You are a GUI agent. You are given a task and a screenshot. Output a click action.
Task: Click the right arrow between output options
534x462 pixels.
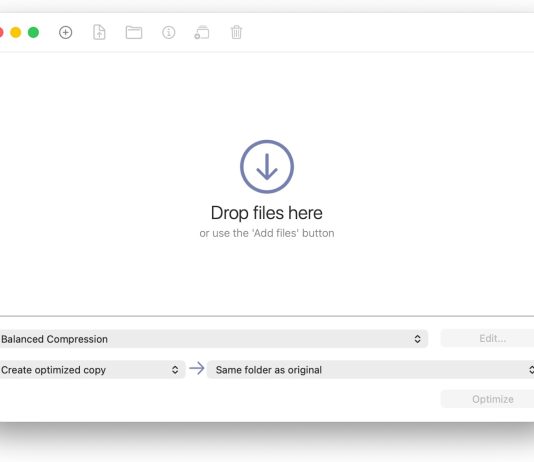[197, 368]
